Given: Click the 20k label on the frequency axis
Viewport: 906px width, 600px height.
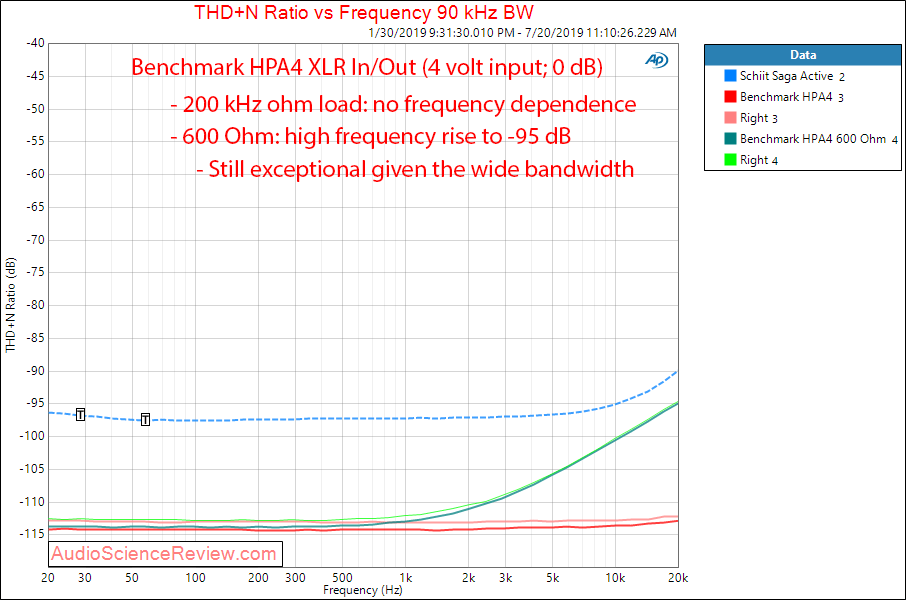Looking at the screenshot, I should (x=678, y=577).
